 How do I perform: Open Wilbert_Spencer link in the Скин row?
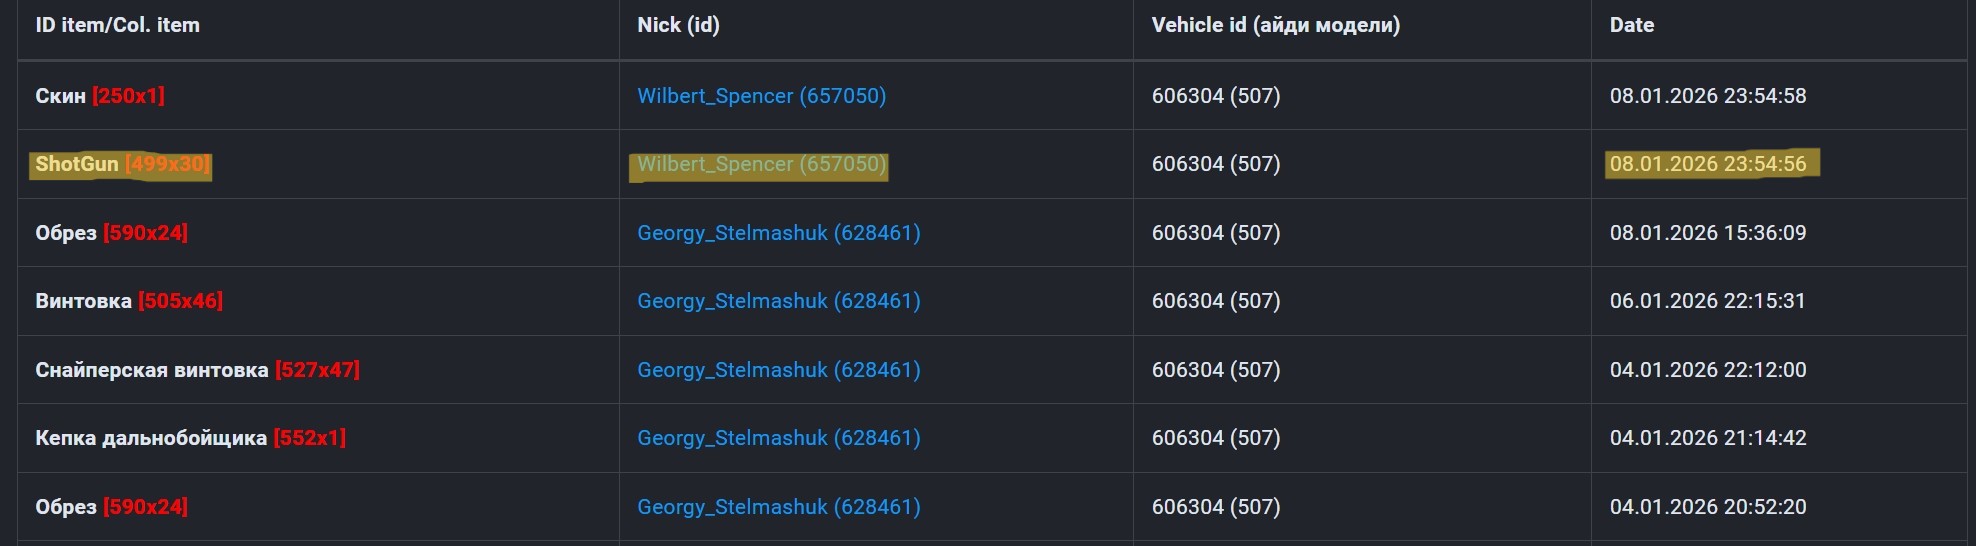click(x=761, y=96)
